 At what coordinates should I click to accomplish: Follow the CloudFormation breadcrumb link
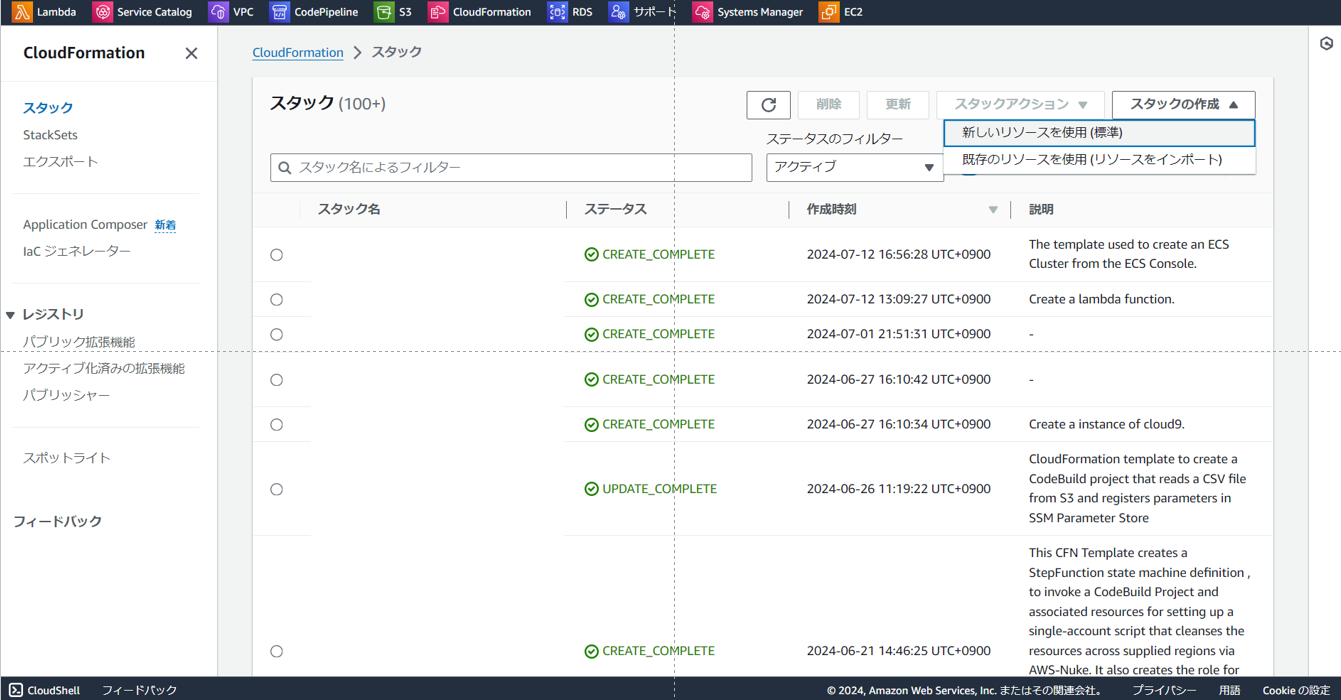click(297, 52)
